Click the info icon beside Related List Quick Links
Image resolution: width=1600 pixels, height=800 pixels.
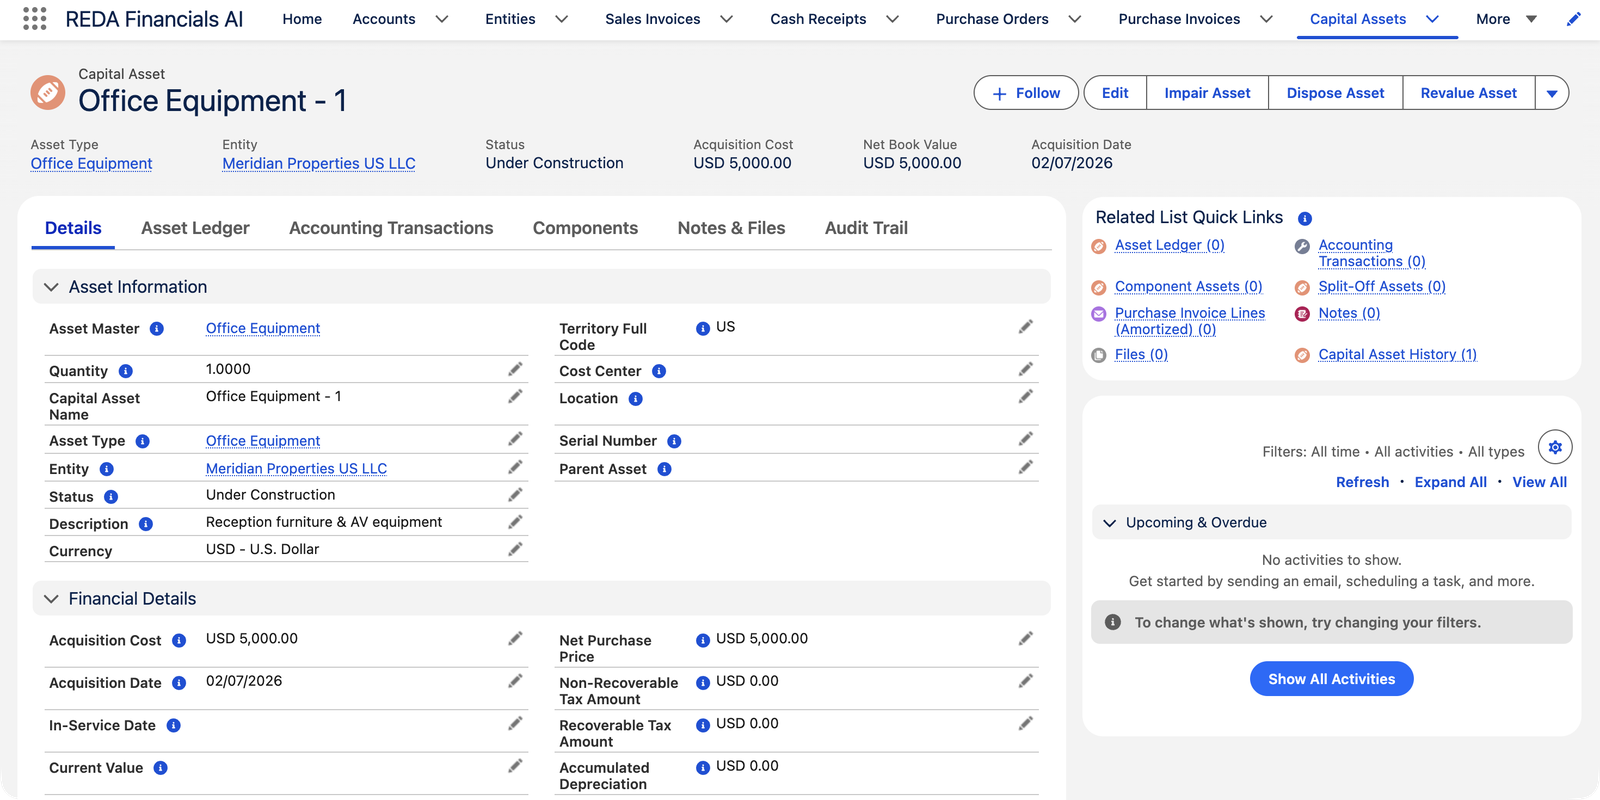1305,219
